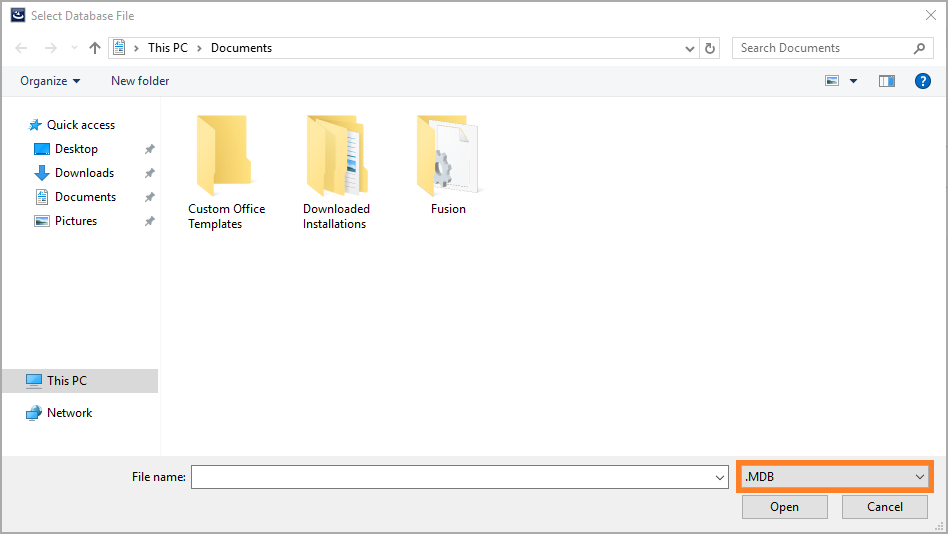Click the pin icon beside Desktop

(x=149, y=149)
